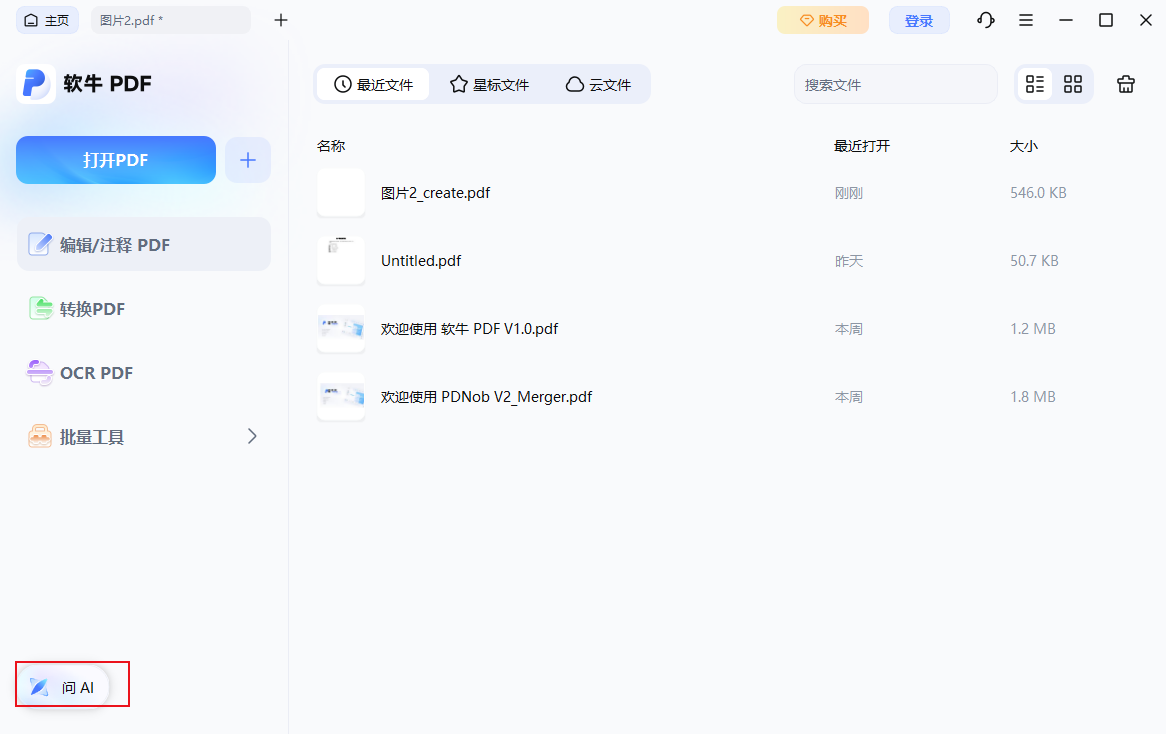Click the OCR PDF purple icon
The height and width of the screenshot is (734, 1166).
click(40, 372)
